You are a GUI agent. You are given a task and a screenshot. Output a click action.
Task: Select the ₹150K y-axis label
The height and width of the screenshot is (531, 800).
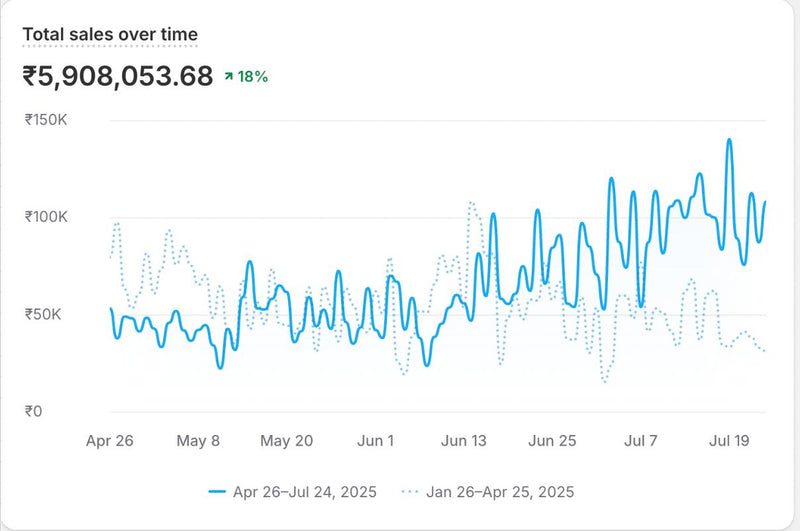tap(46, 120)
